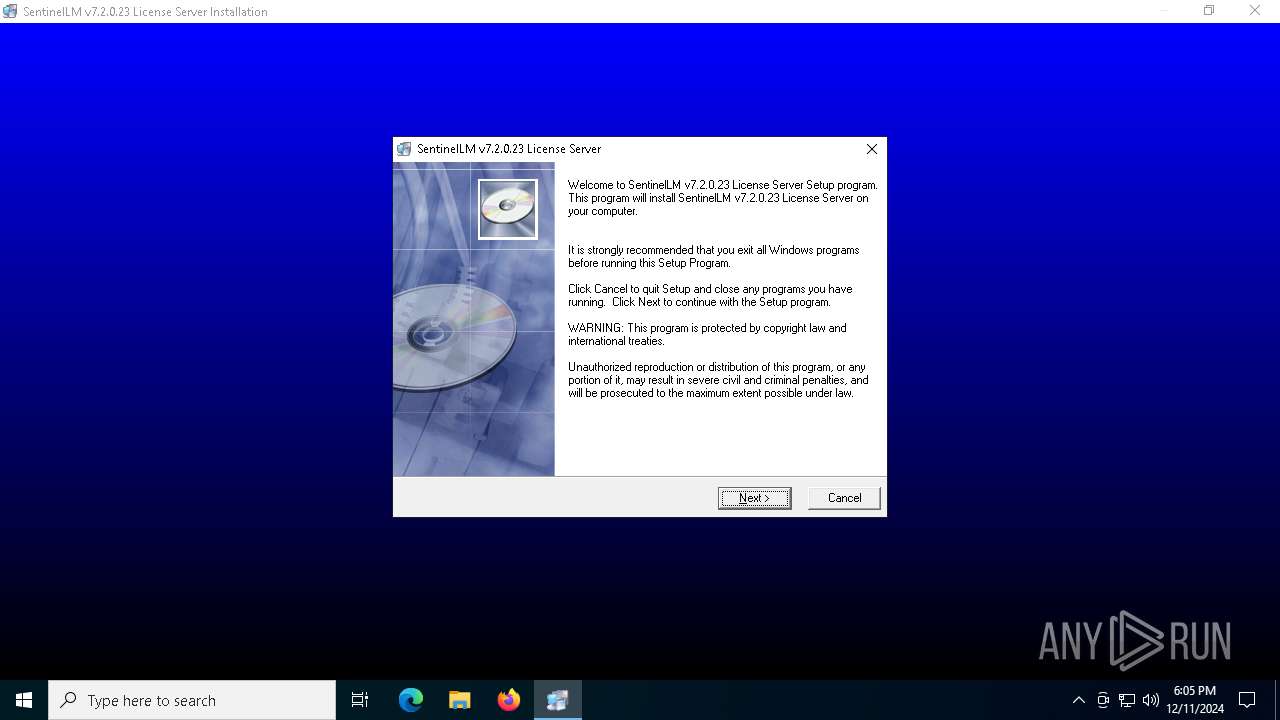Open Task View on the taskbar
Screen dimensions: 1280x720
(x=360, y=700)
